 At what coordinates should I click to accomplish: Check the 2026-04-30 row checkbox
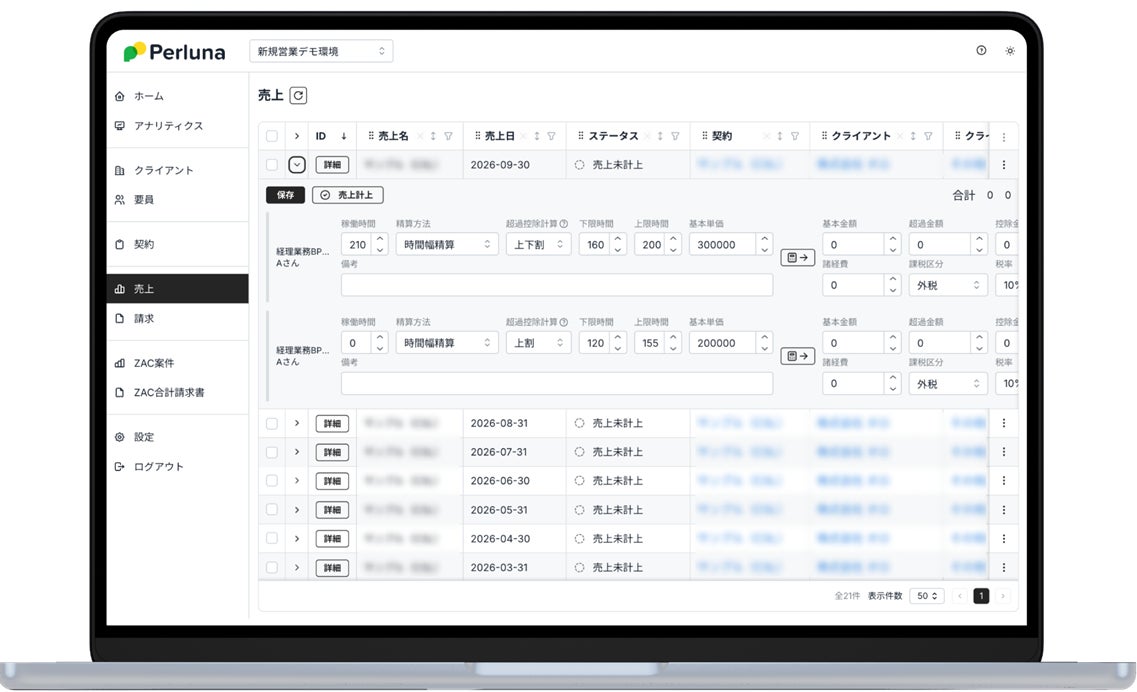[272, 538]
